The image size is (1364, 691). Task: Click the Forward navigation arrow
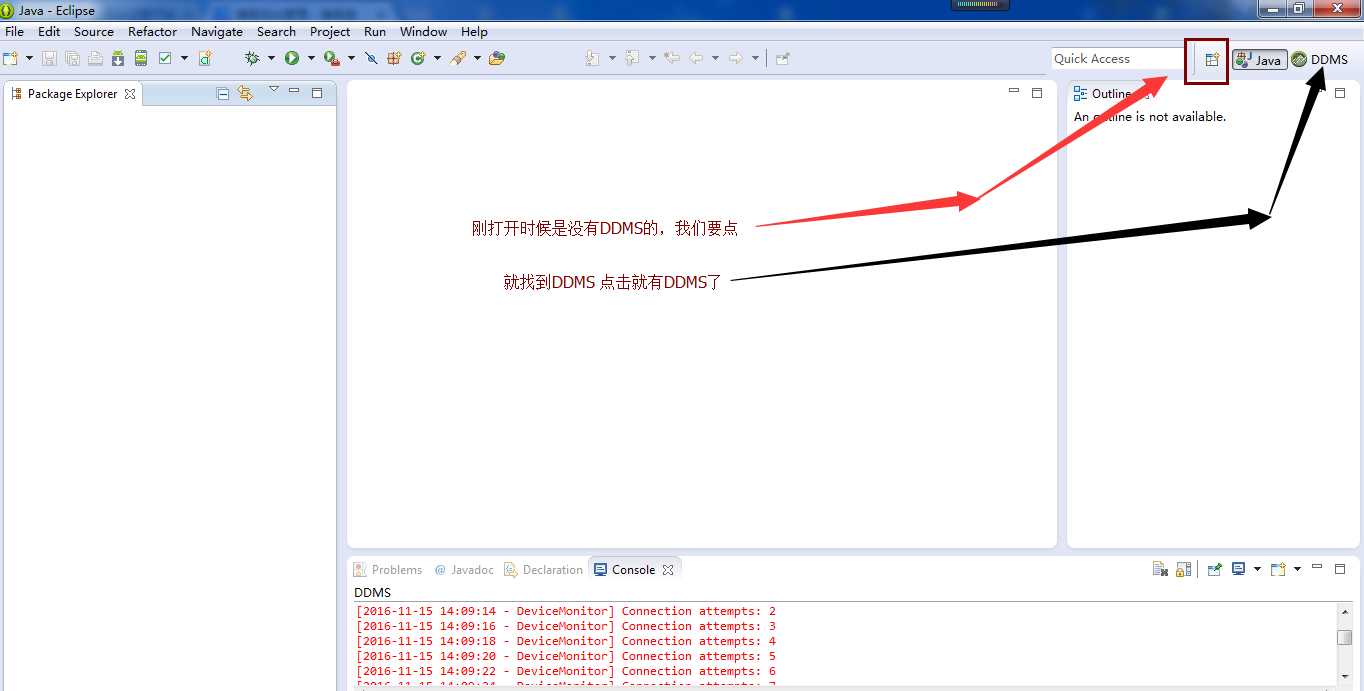tap(735, 58)
